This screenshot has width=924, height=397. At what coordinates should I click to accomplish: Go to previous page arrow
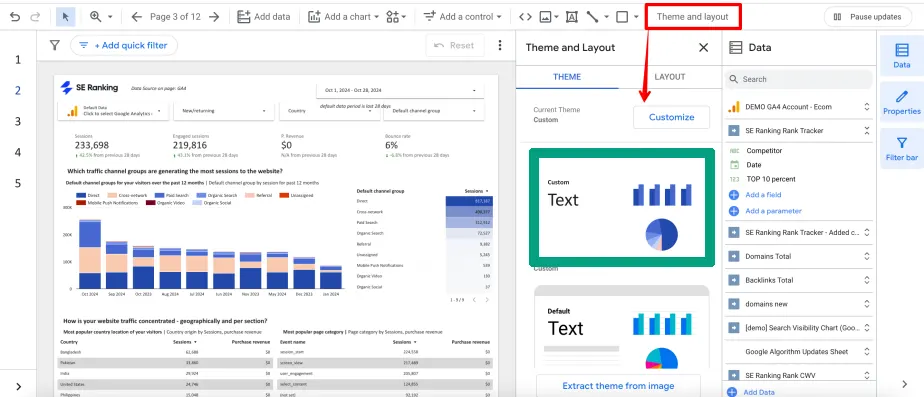click(137, 17)
